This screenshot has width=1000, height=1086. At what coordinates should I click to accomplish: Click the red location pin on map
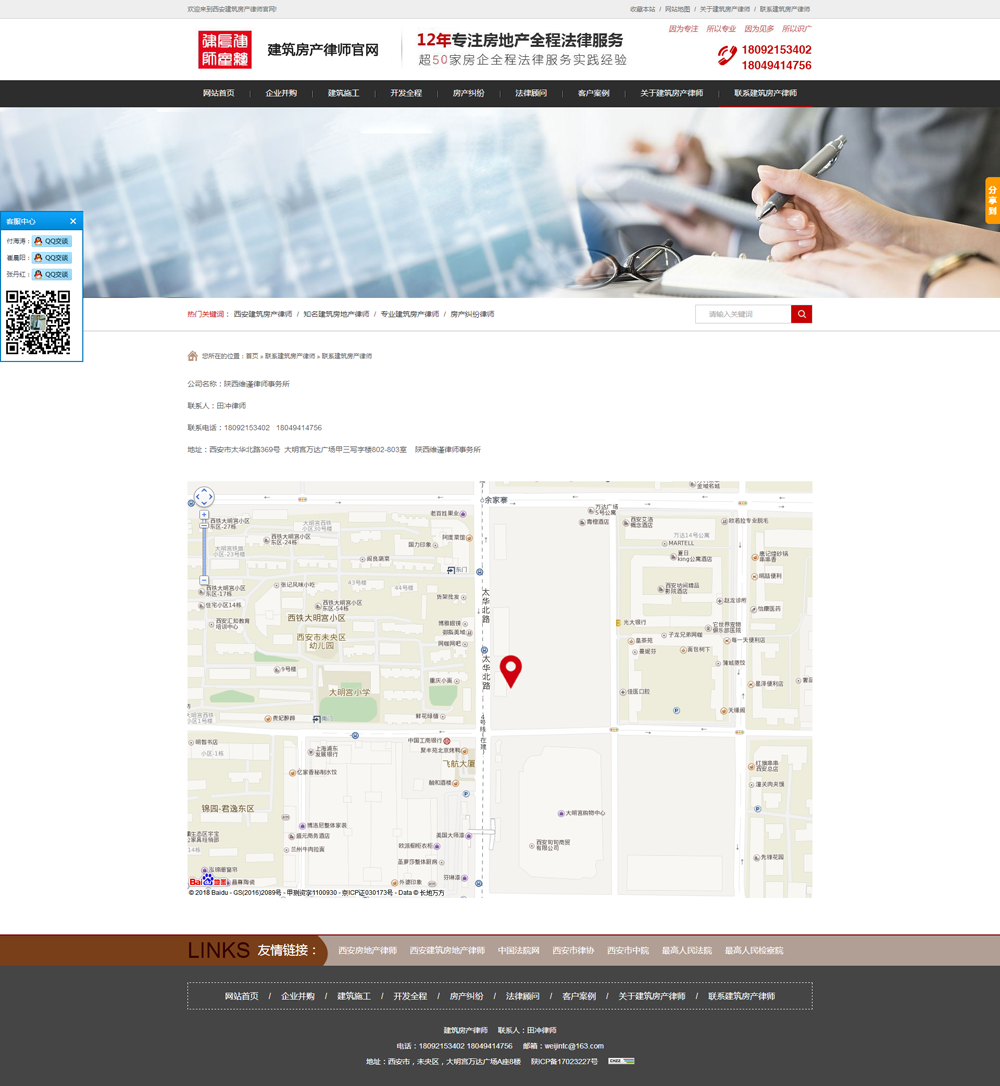(x=511, y=670)
